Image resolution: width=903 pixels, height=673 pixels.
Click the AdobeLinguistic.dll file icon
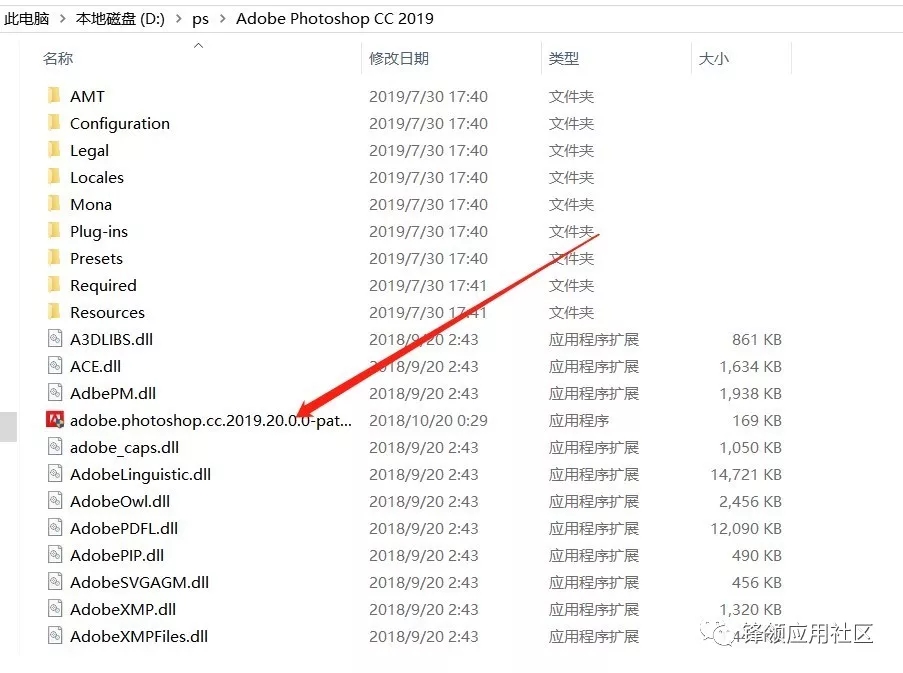(x=55, y=474)
